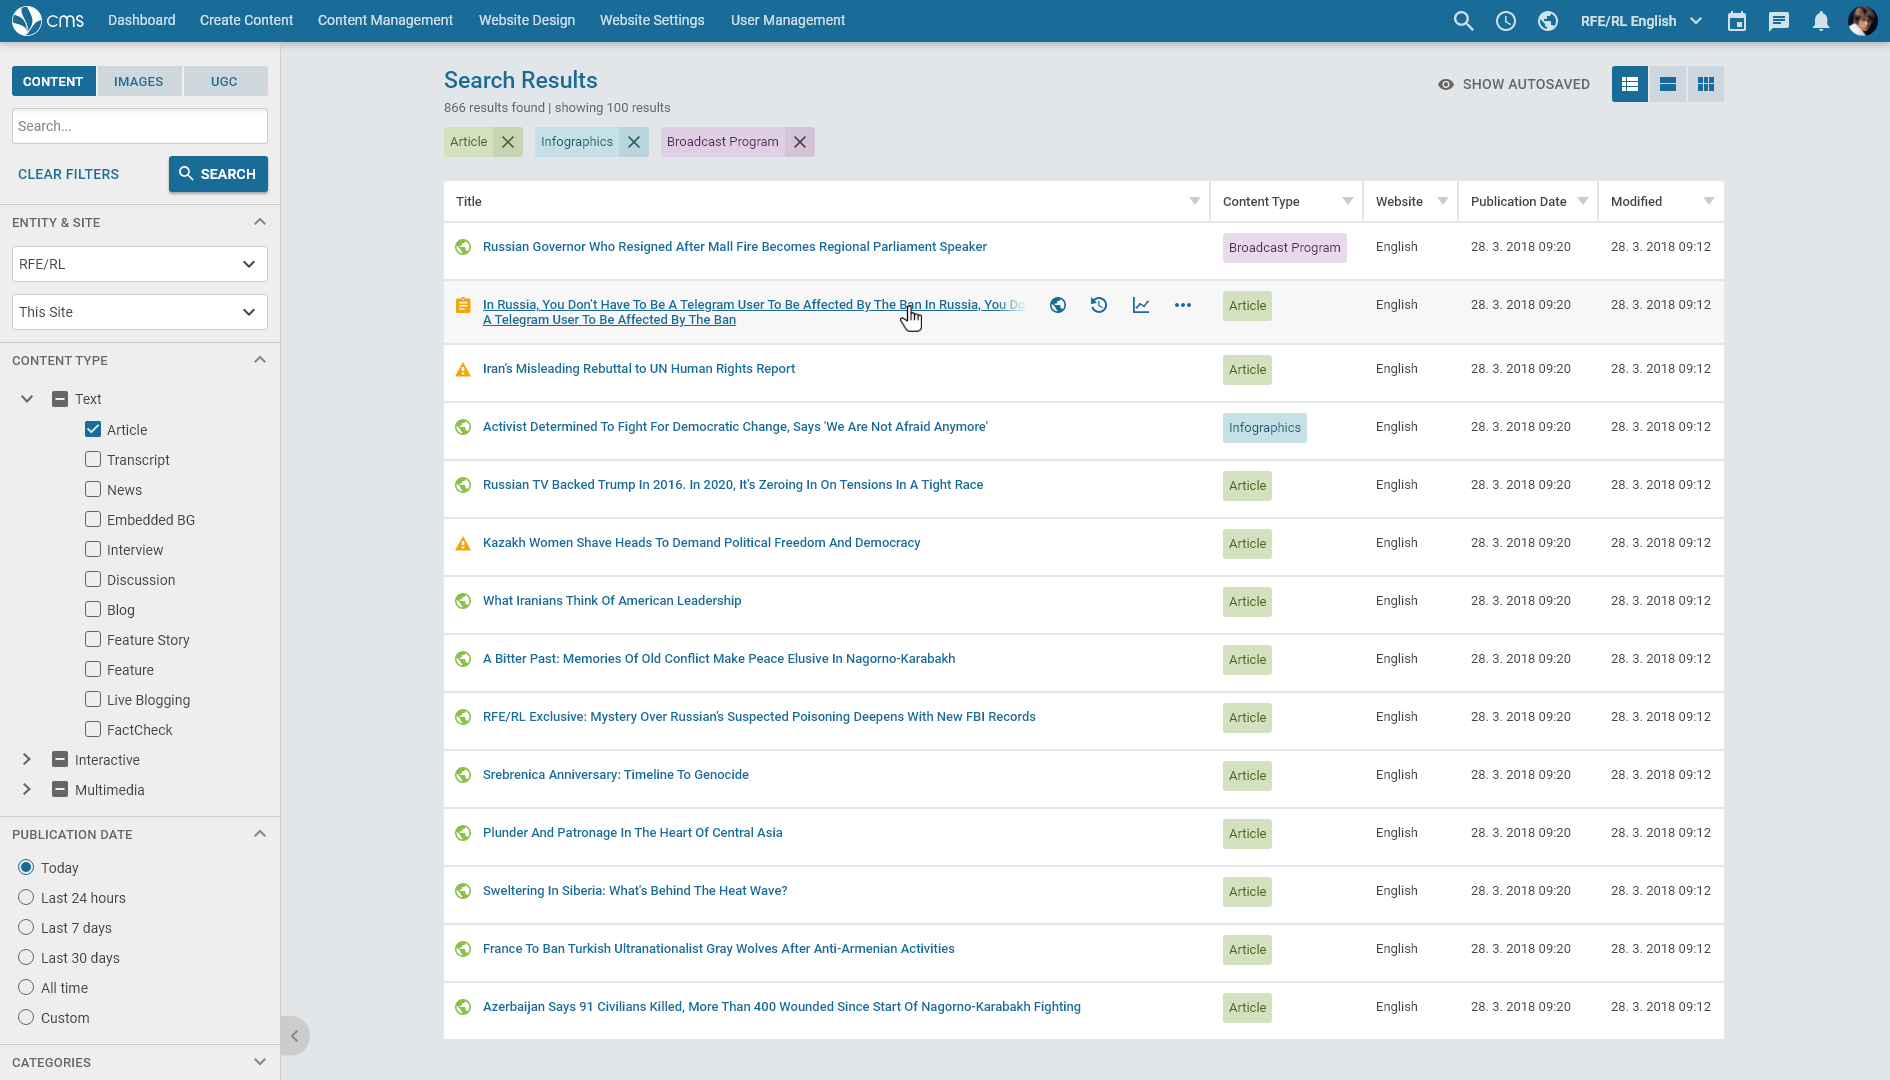Click the CMS logo
The image size is (1890, 1080).
pyautogui.click(x=48, y=20)
